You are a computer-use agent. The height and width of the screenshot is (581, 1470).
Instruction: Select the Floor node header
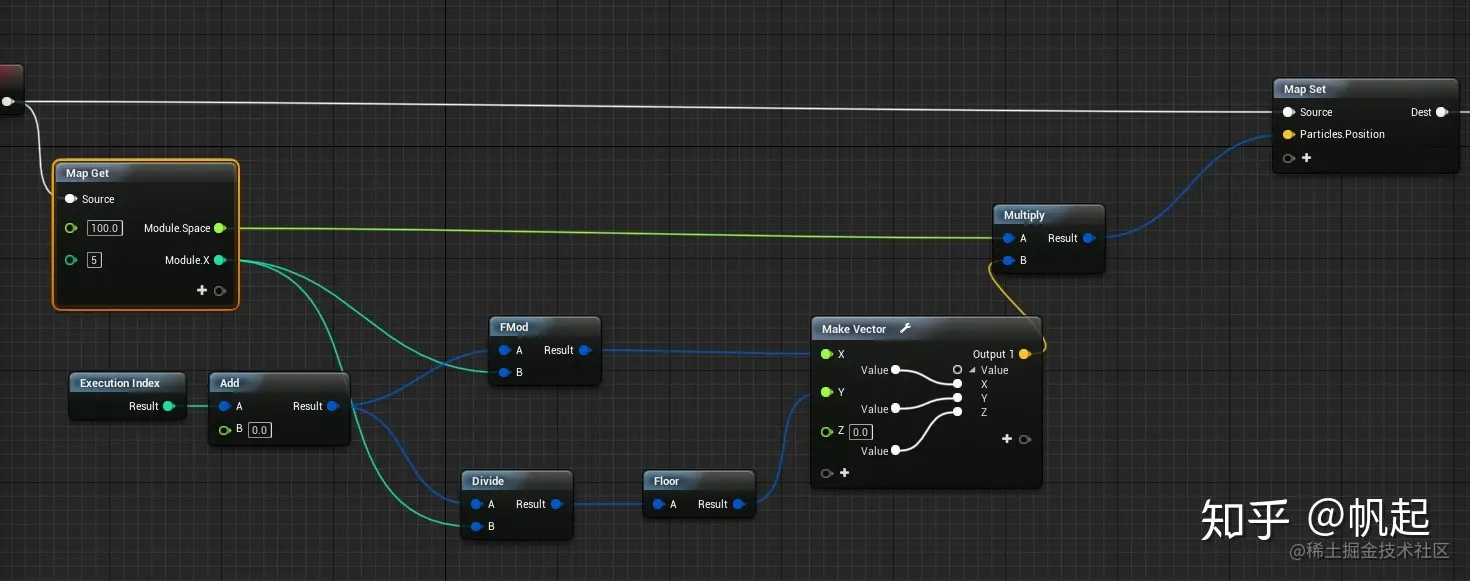point(699,481)
